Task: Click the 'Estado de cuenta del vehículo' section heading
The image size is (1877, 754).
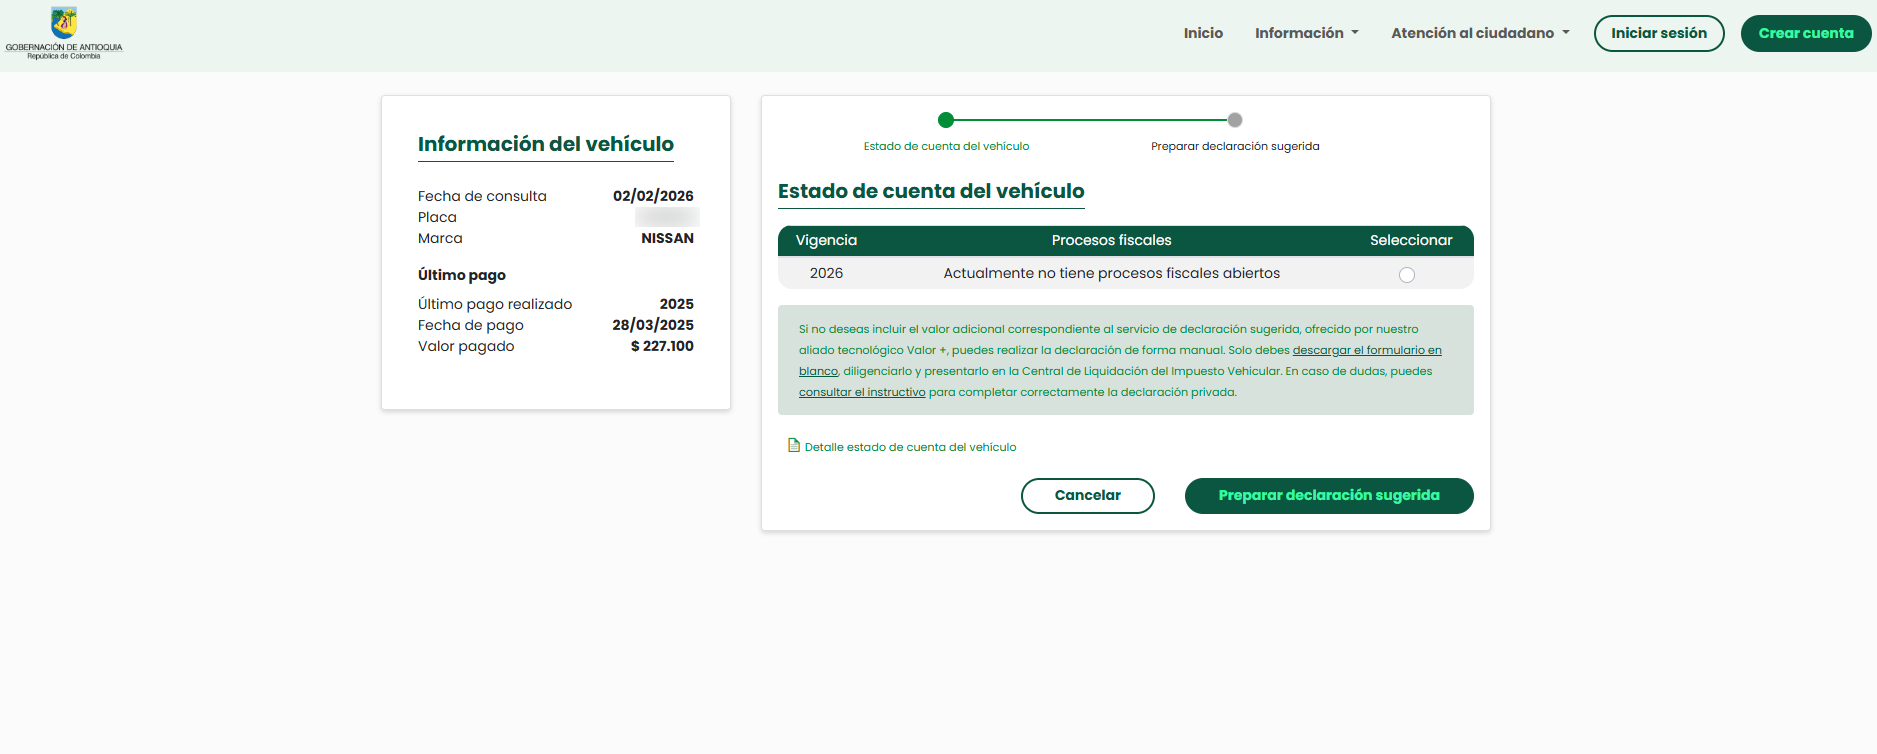Action: 931,191
